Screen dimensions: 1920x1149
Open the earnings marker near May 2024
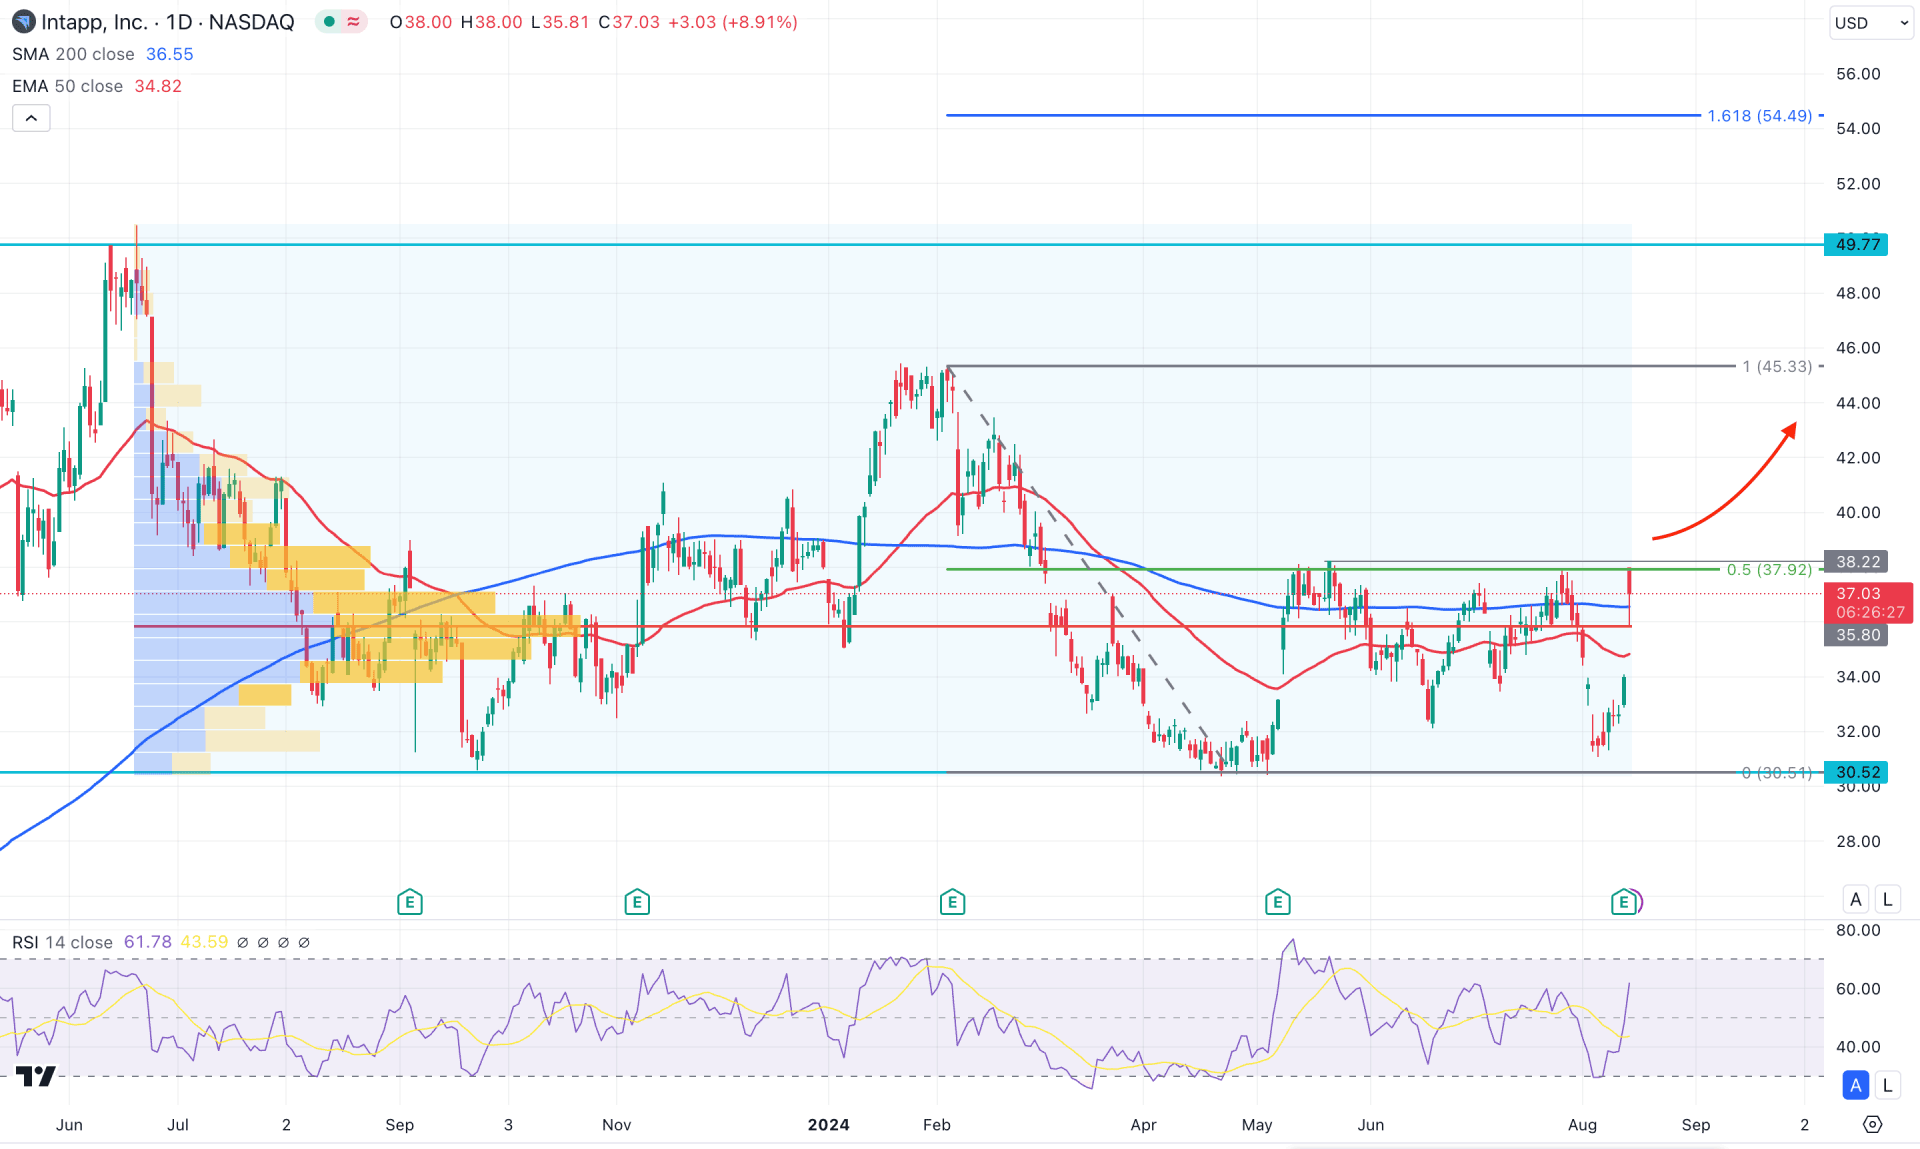(1277, 902)
